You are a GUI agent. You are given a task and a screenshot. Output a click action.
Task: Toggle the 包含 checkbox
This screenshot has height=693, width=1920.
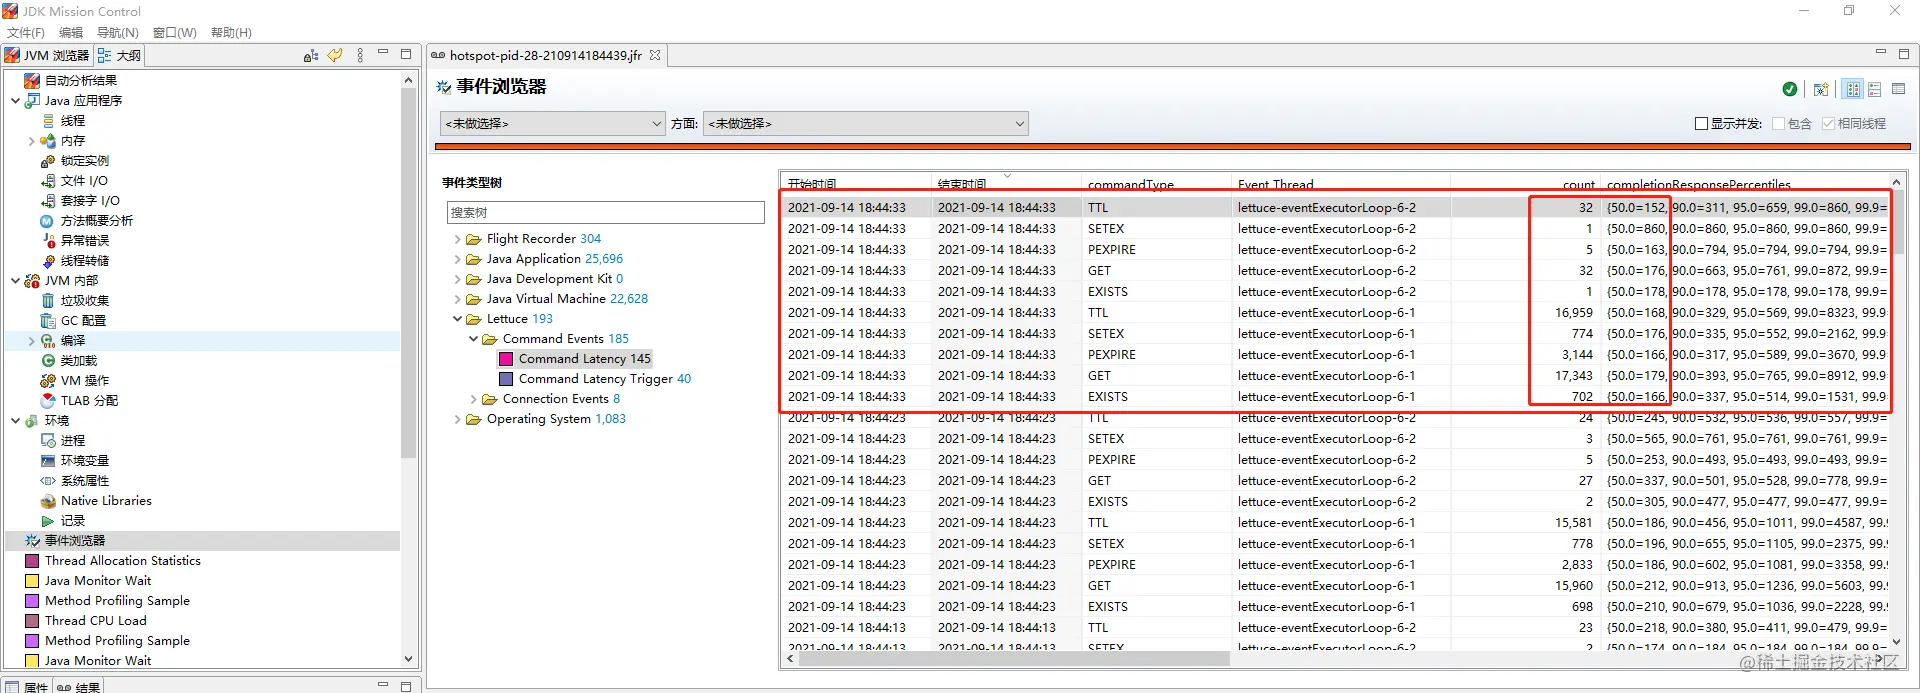point(1778,123)
